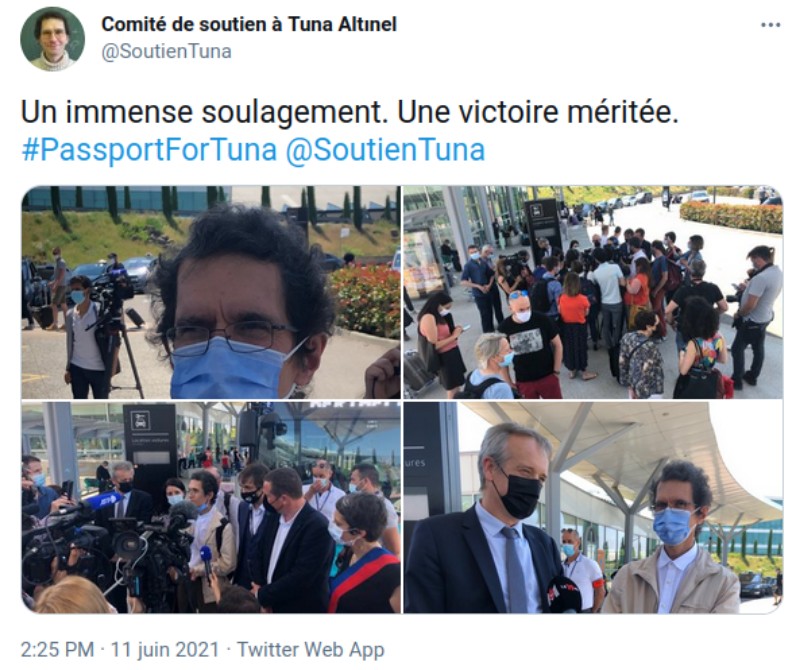Click the man in black t-shirt in crowd photo
This screenshot has width=800, height=670.
[x=531, y=344]
